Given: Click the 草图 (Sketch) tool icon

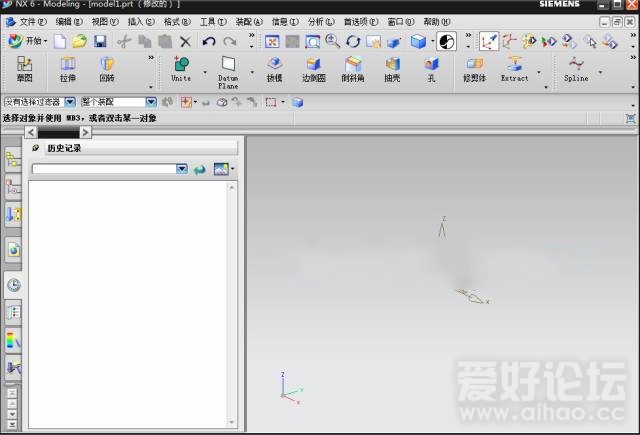Looking at the screenshot, I should [x=24, y=68].
